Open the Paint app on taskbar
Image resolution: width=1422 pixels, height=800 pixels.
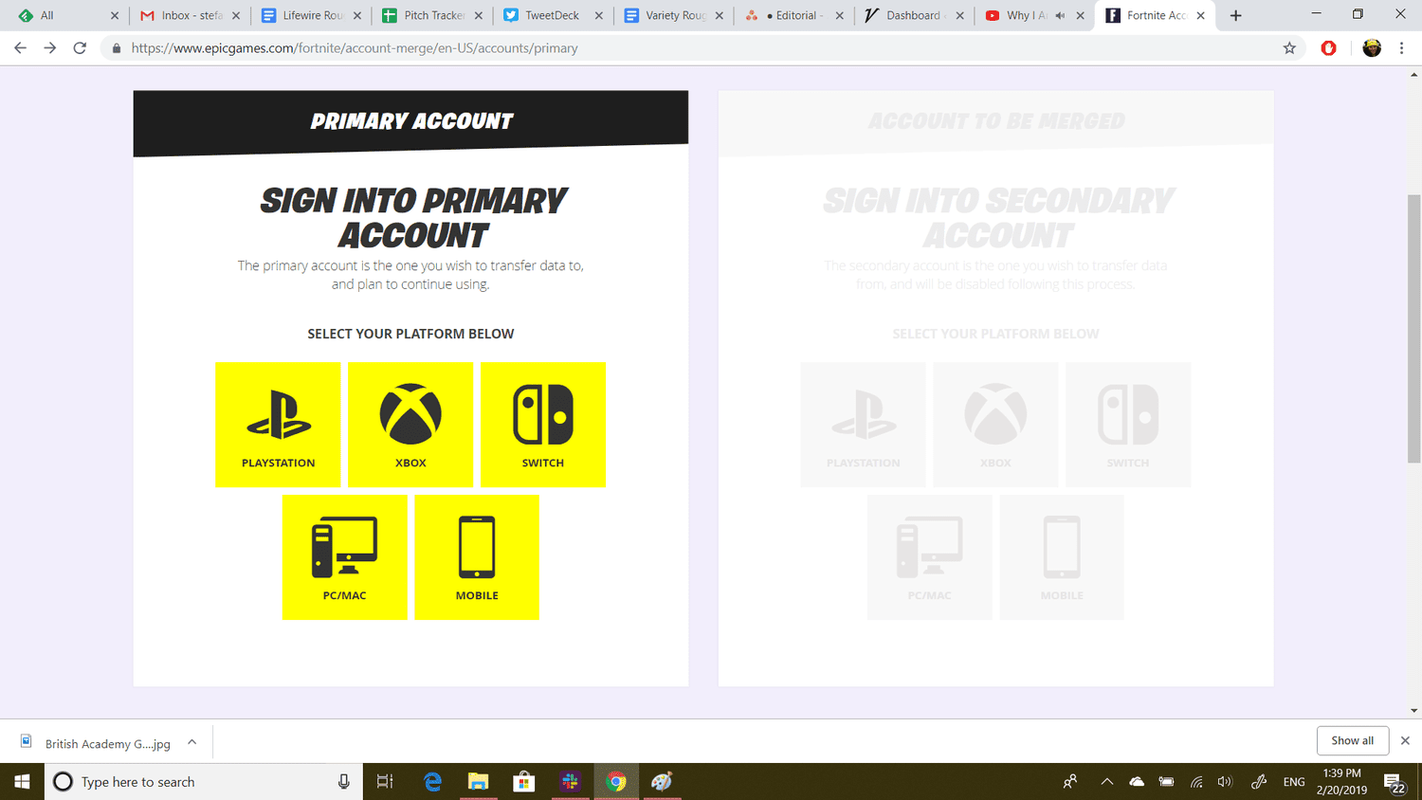[x=661, y=782]
